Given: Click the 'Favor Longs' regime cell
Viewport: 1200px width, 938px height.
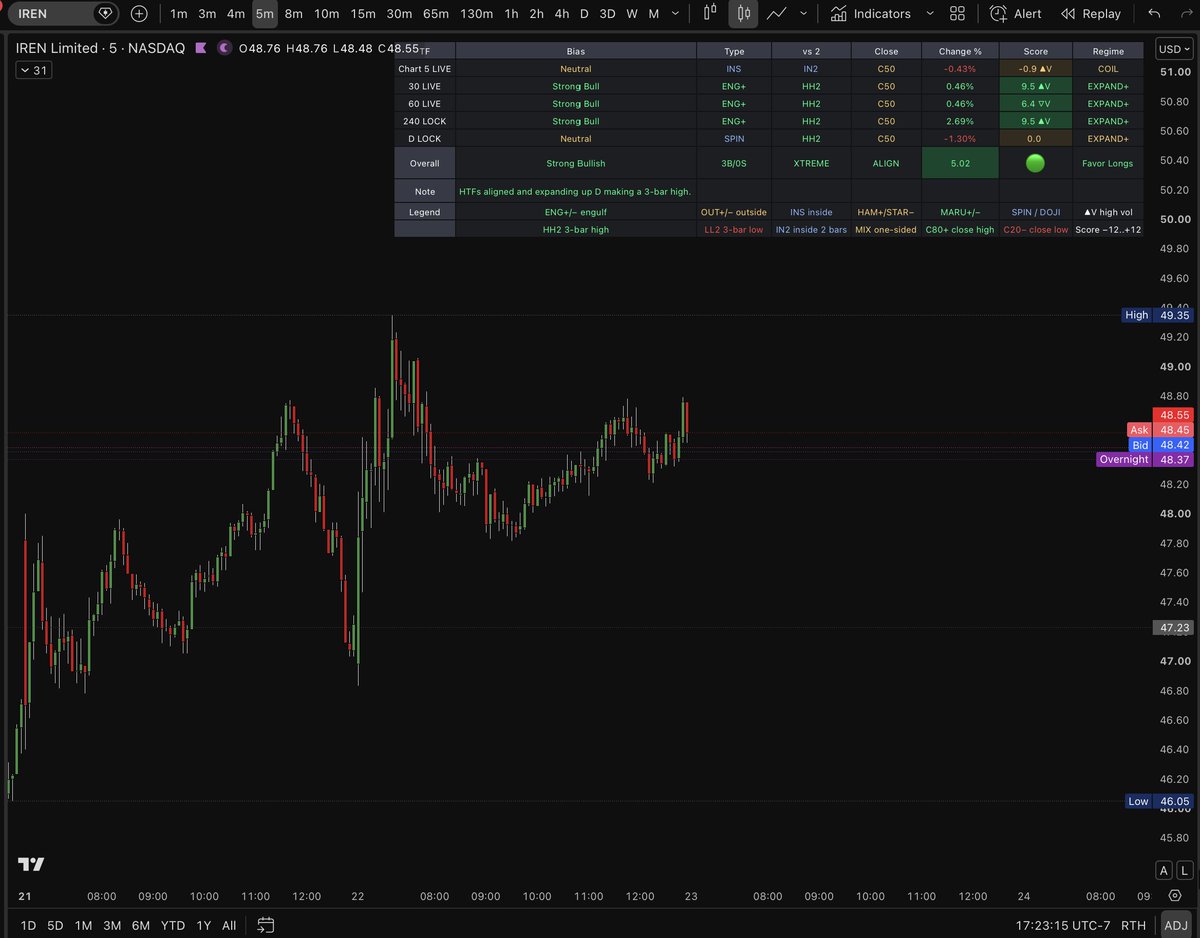Looking at the screenshot, I should 1107,163.
